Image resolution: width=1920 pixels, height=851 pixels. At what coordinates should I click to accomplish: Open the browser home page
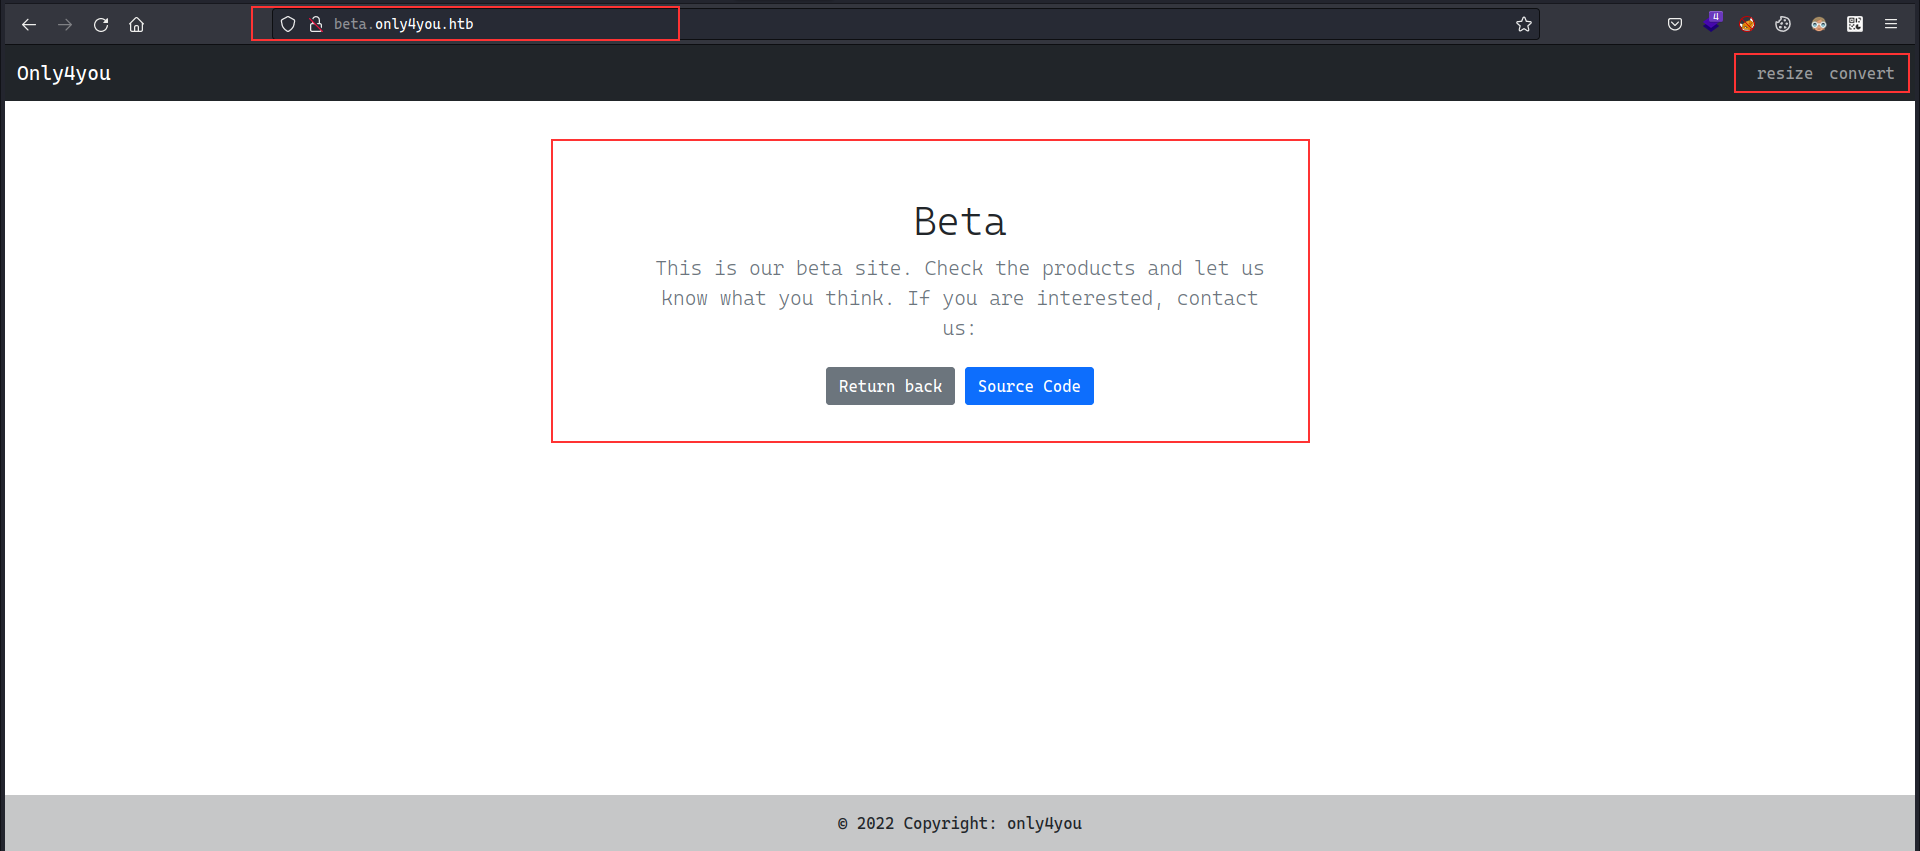137,24
